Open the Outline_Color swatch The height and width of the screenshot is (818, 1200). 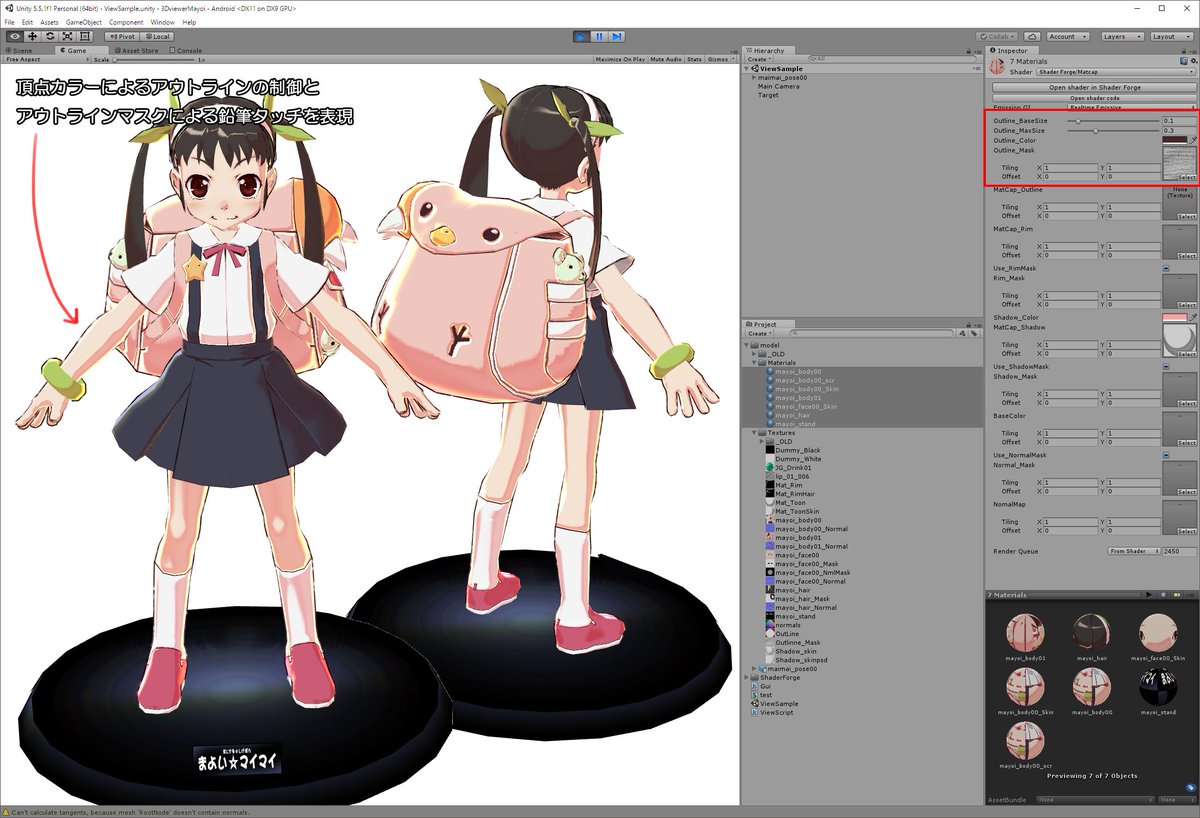1174,140
